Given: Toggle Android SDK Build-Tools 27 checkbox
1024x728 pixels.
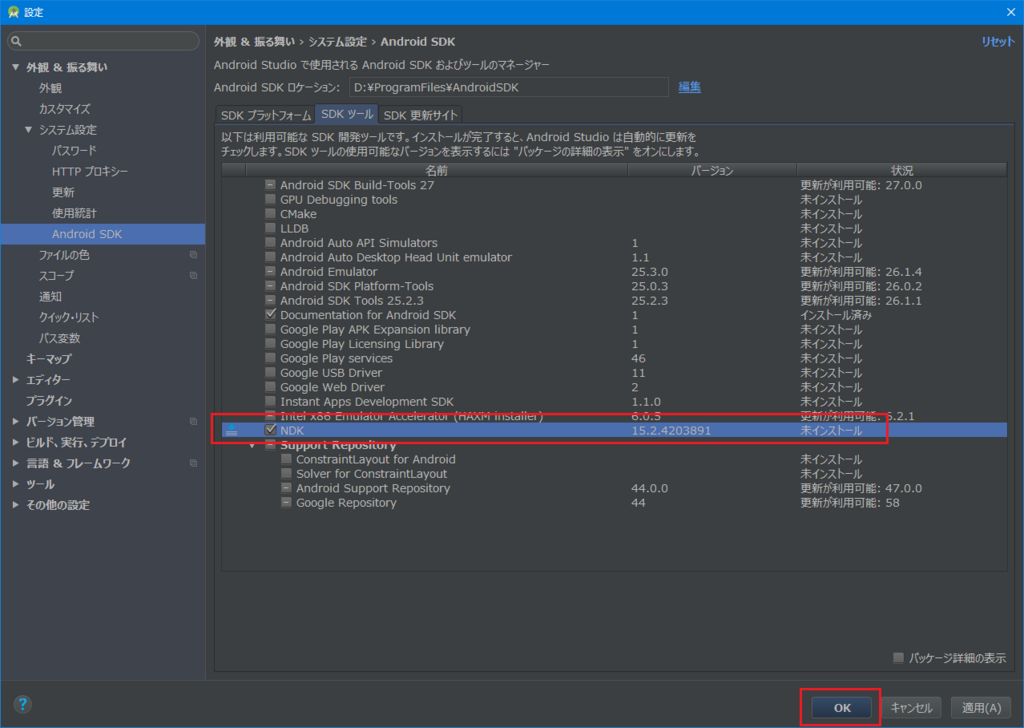Looking at the screenshot, I should [x=270, y=185].
